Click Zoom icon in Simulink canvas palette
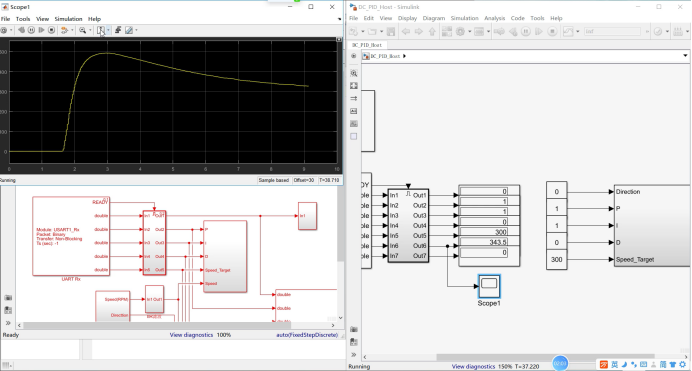Screen dimensions: 692x371 [354, 73]
